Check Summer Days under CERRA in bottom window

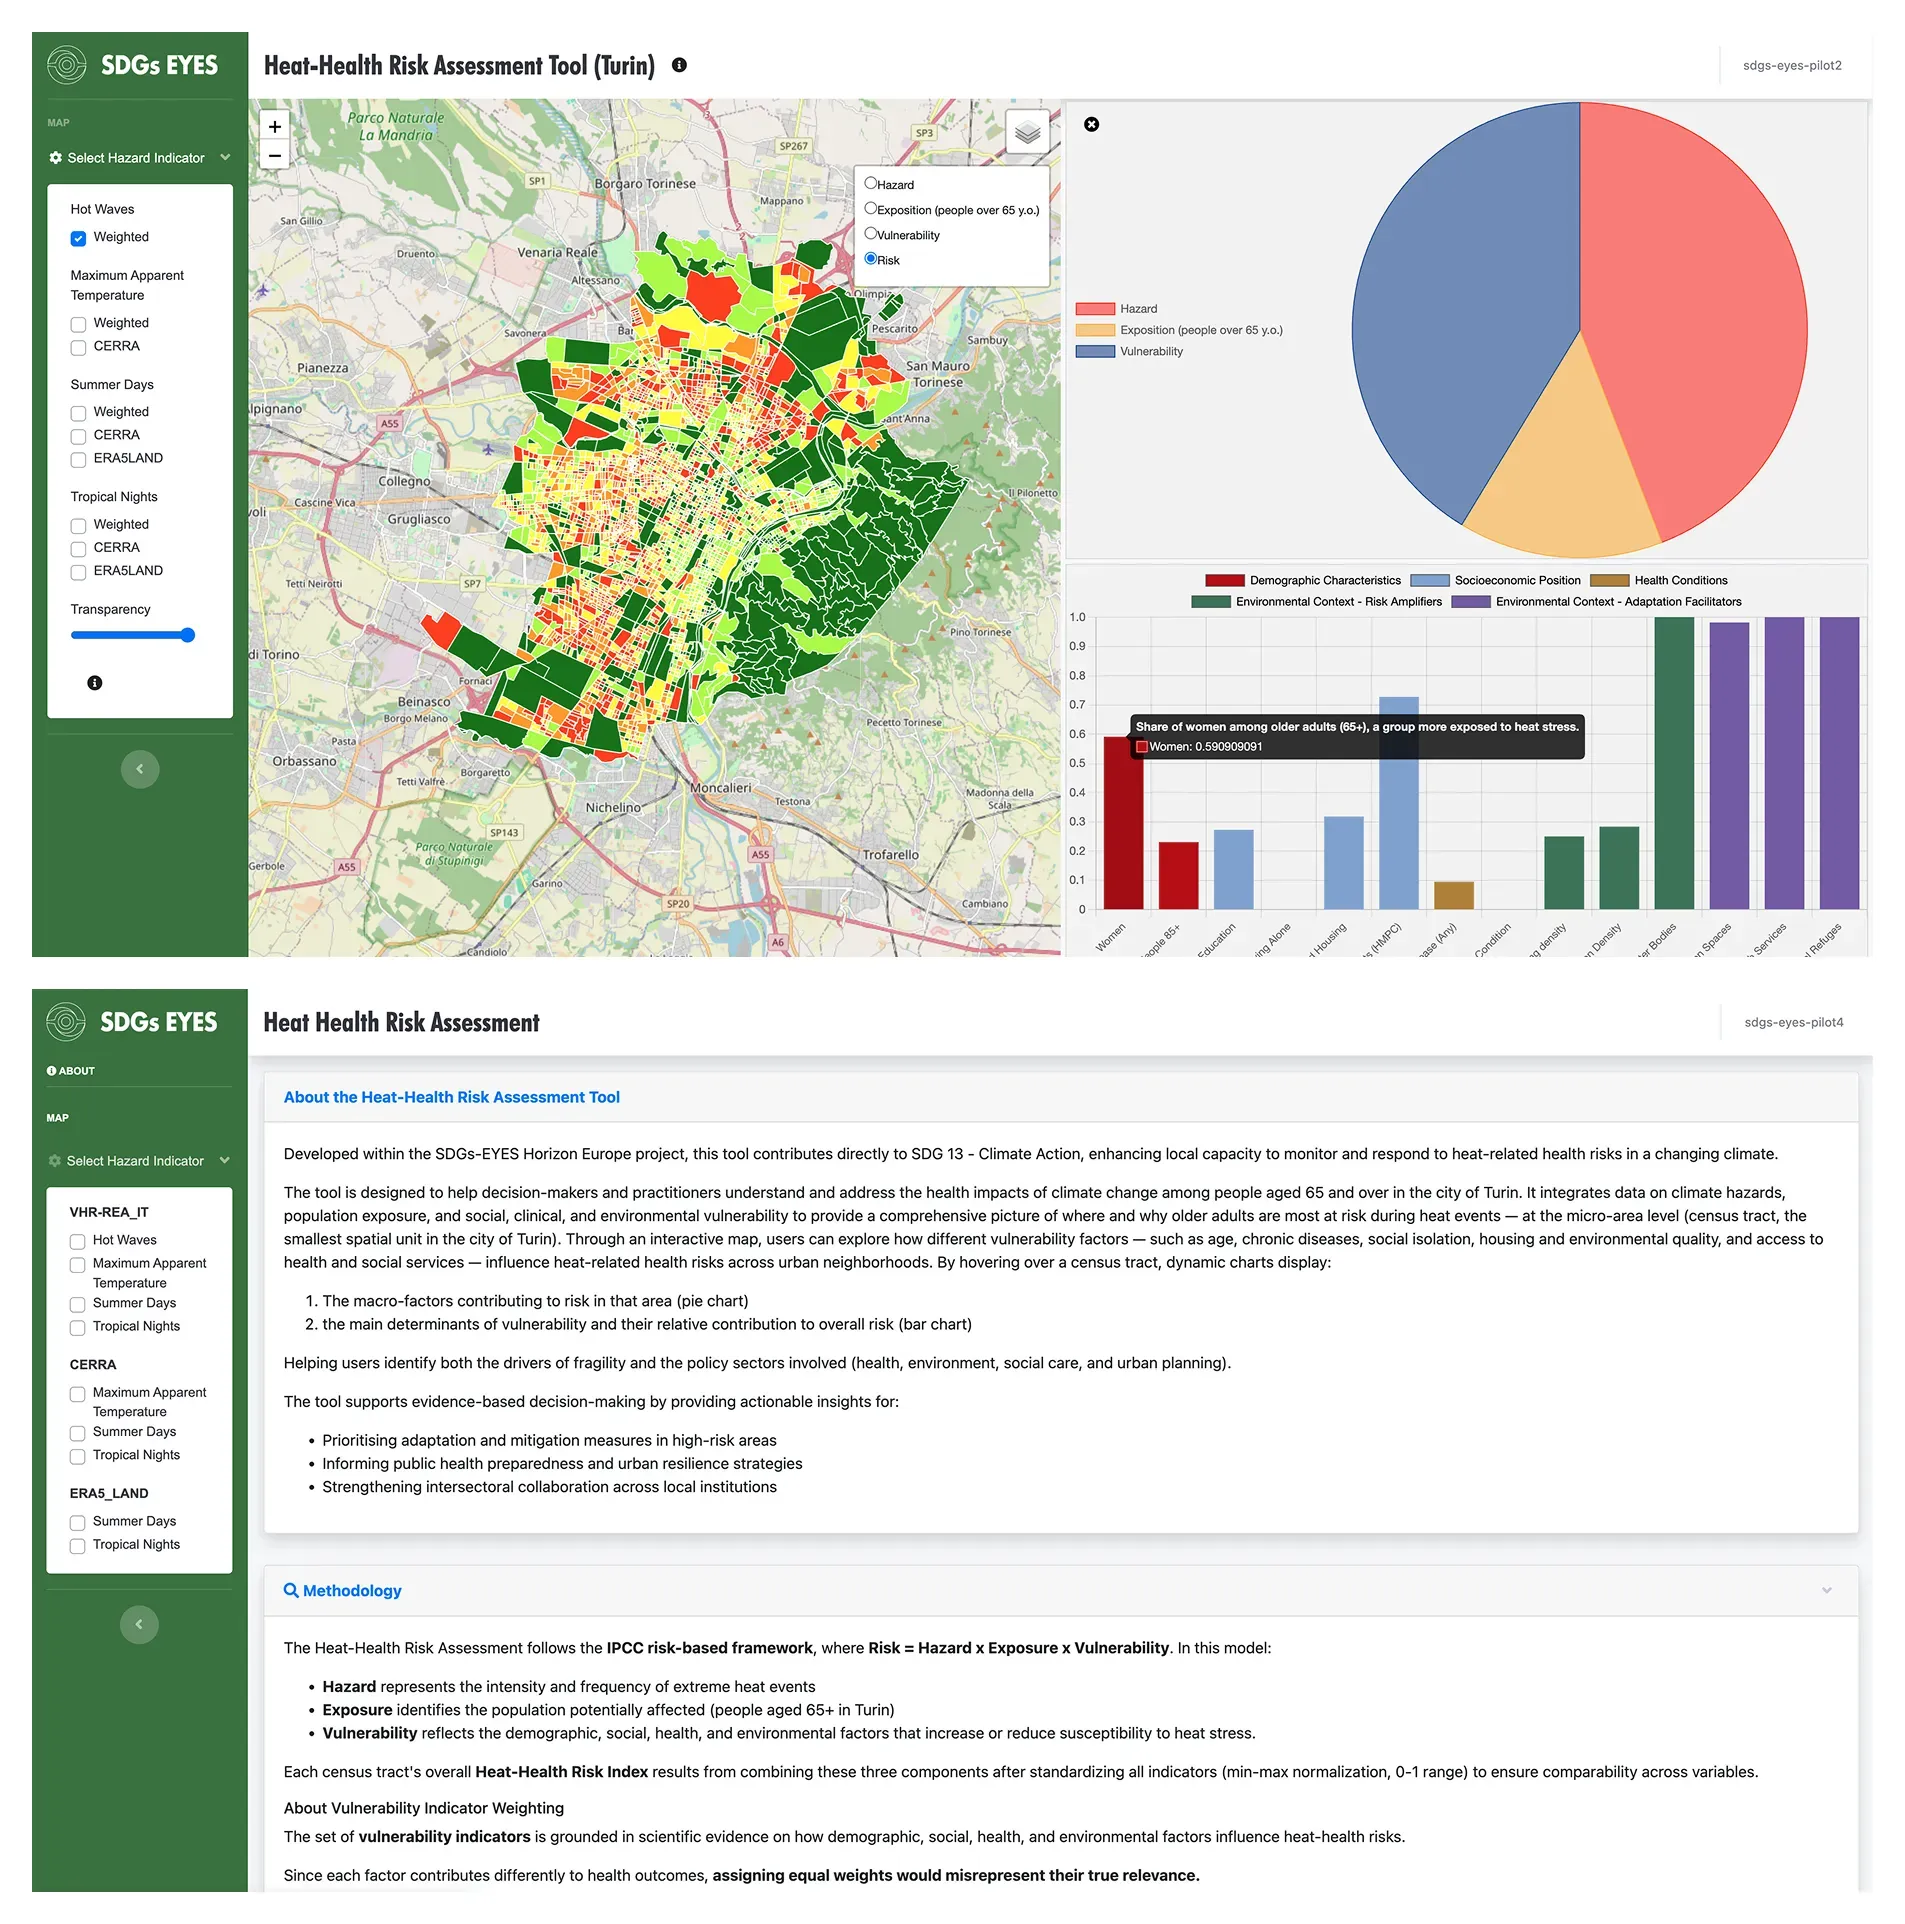[77, 1433]
